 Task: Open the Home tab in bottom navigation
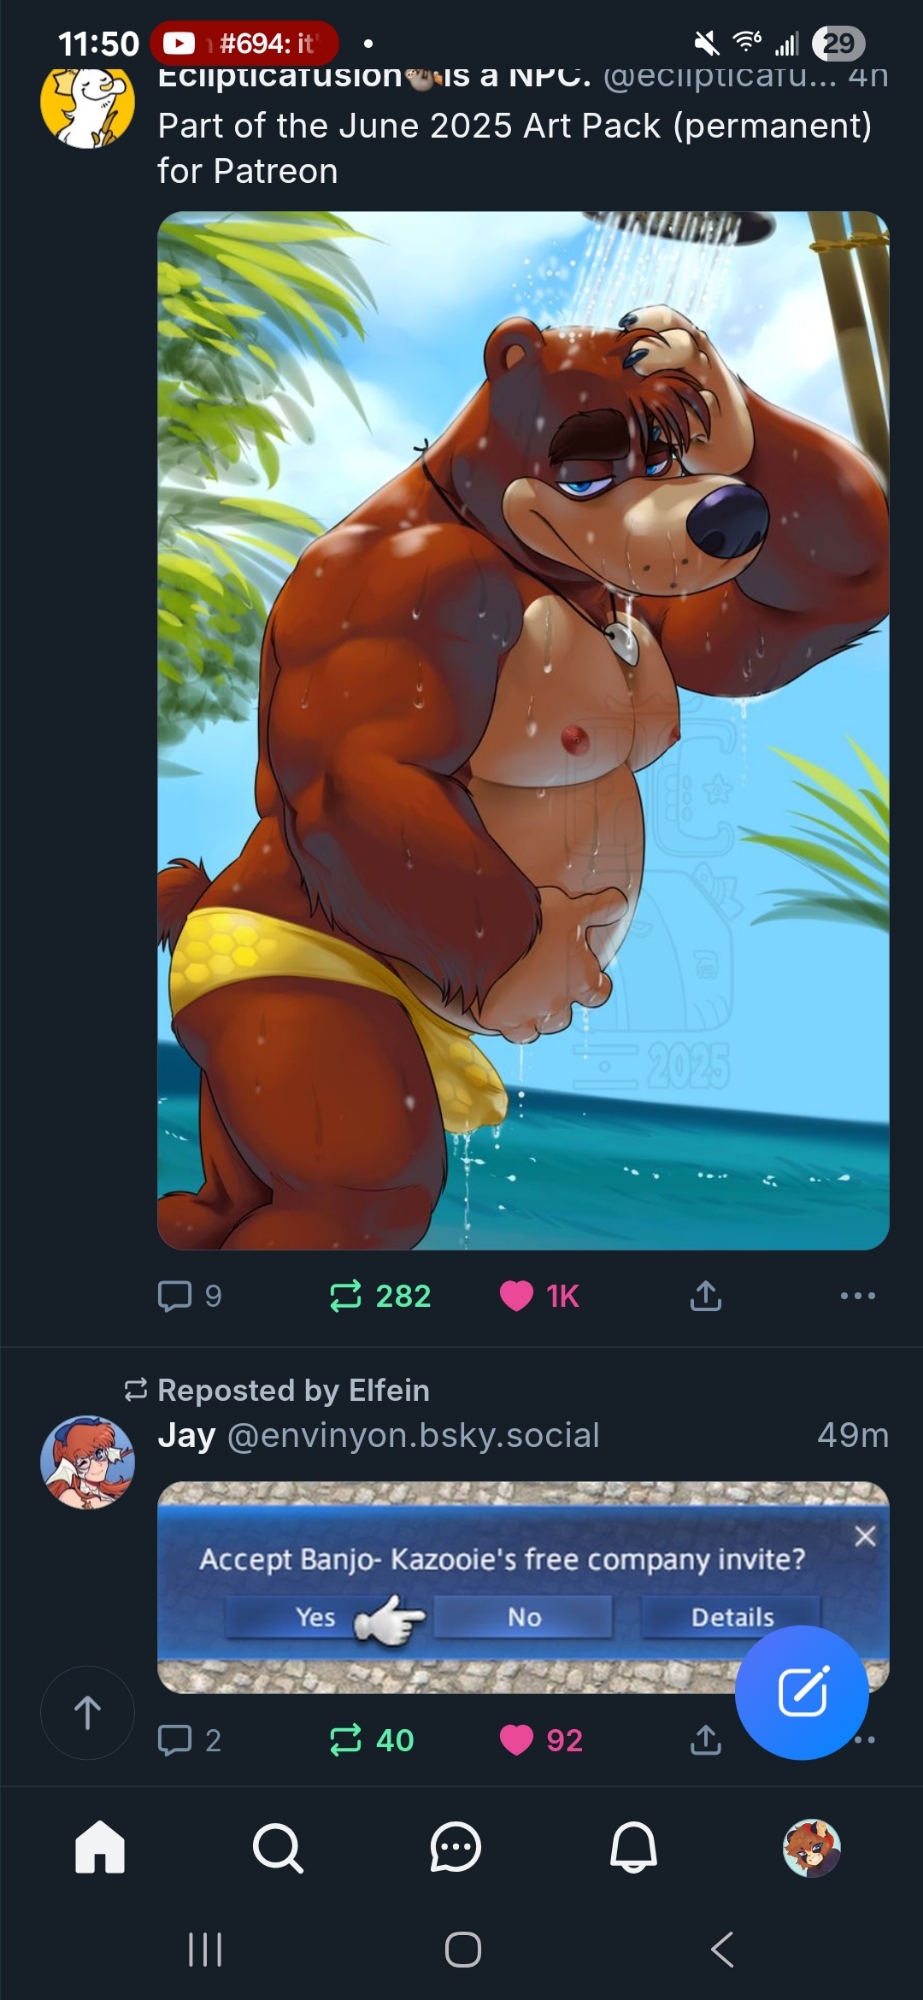100,1846
